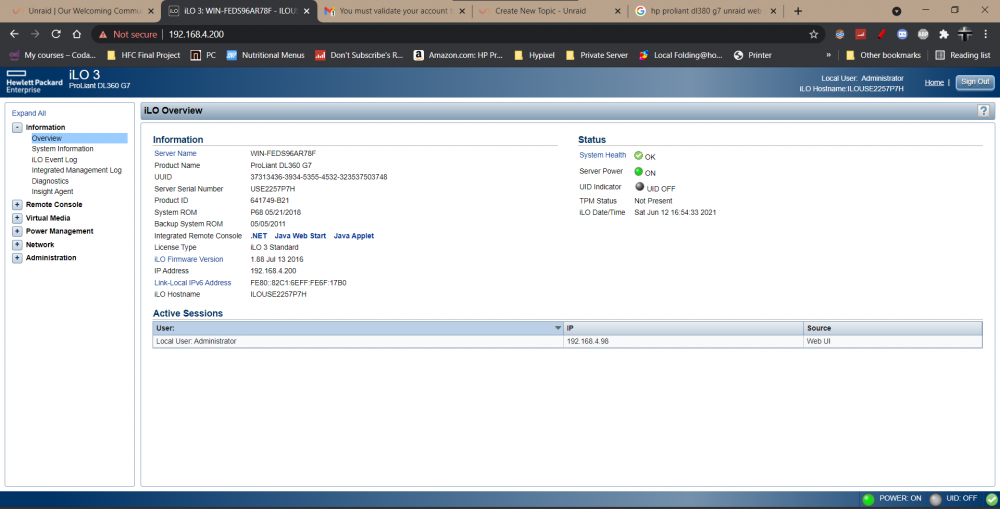Go to the browser home icon
Viewport: 1000px width, 509px height.
coord(77,34)
